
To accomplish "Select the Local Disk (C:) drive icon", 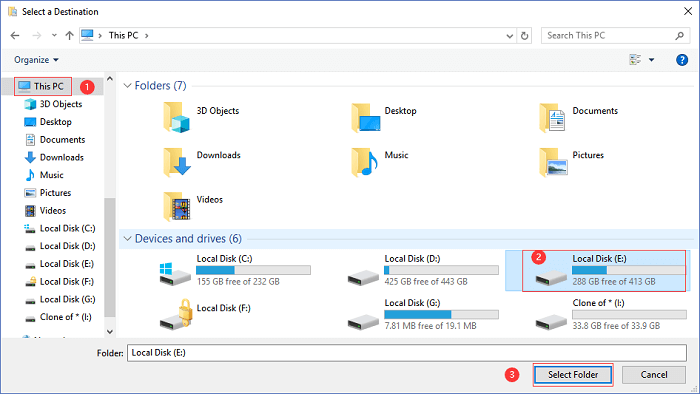I will tap(175, 274).
